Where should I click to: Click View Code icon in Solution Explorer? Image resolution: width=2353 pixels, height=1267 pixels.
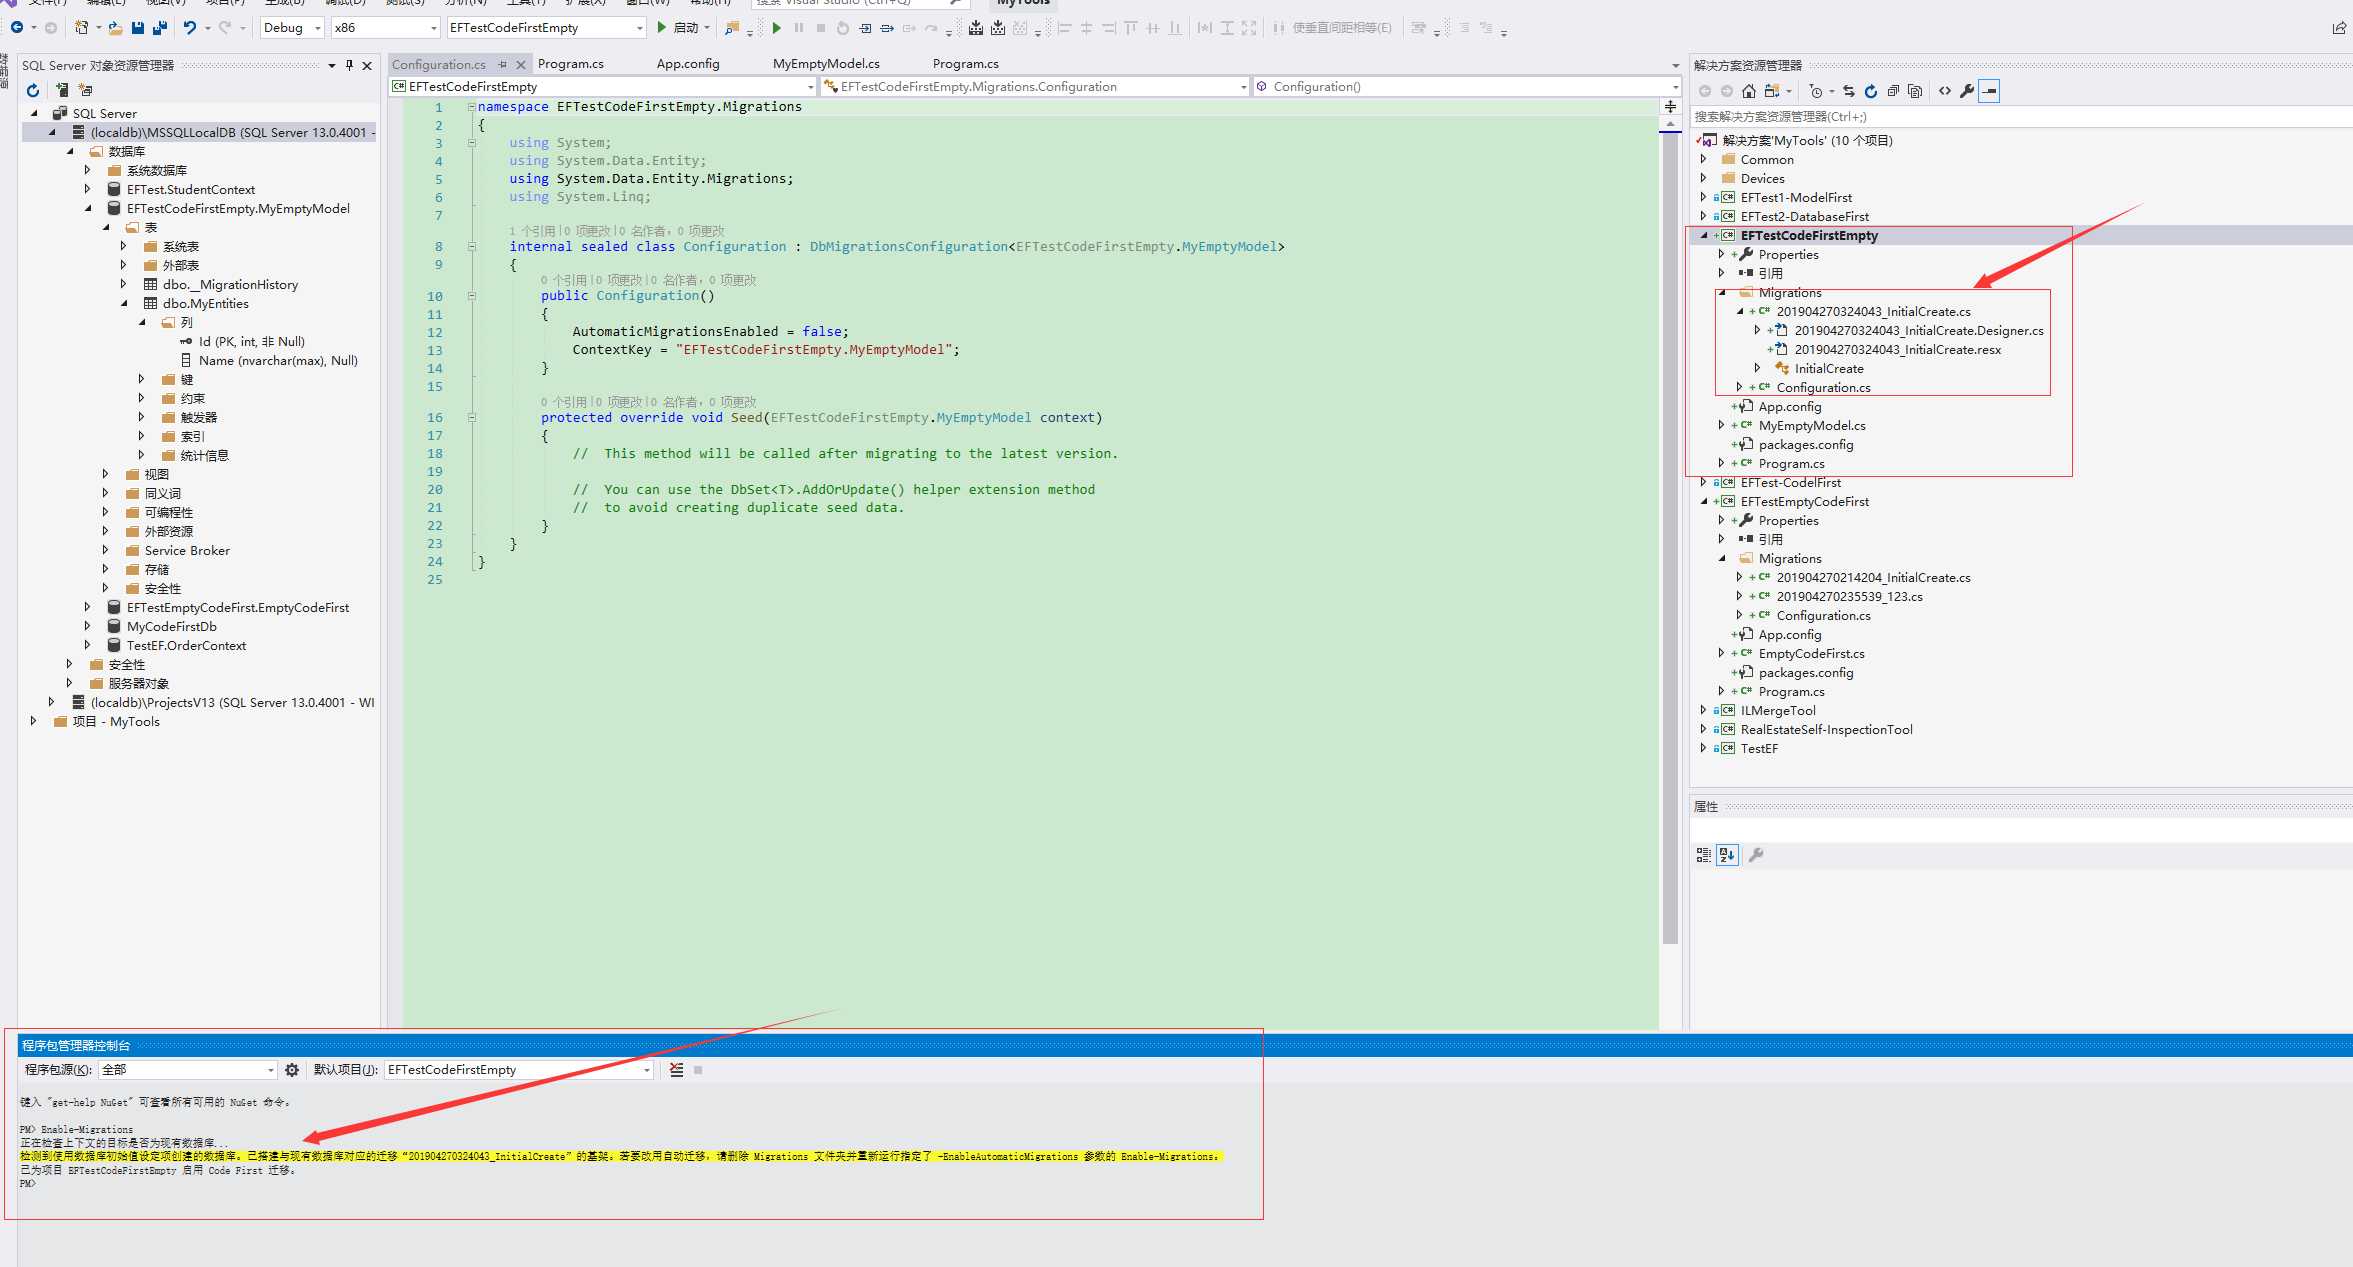click(x=1945, y=91)
